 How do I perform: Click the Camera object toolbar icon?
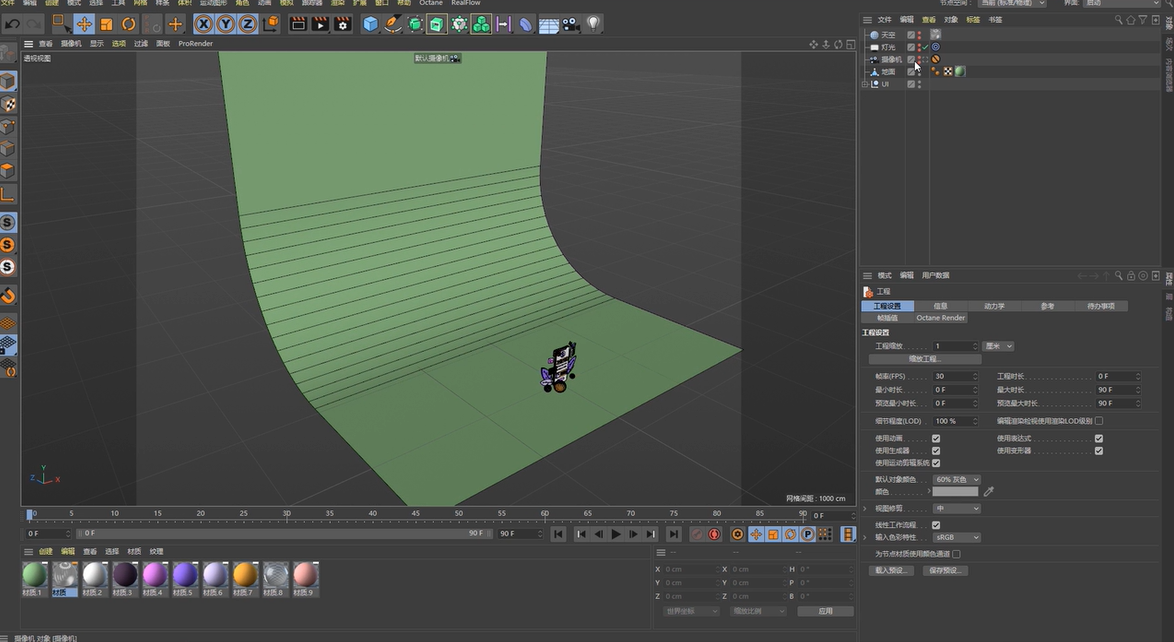pos(571,25)
